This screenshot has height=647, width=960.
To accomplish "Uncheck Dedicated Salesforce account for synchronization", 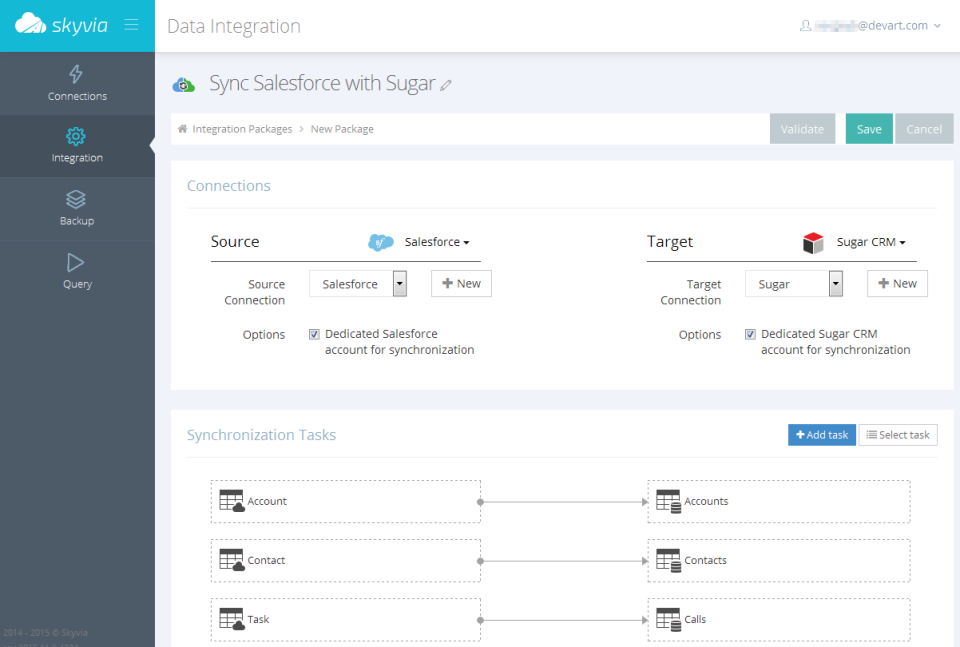I will 314,333.
